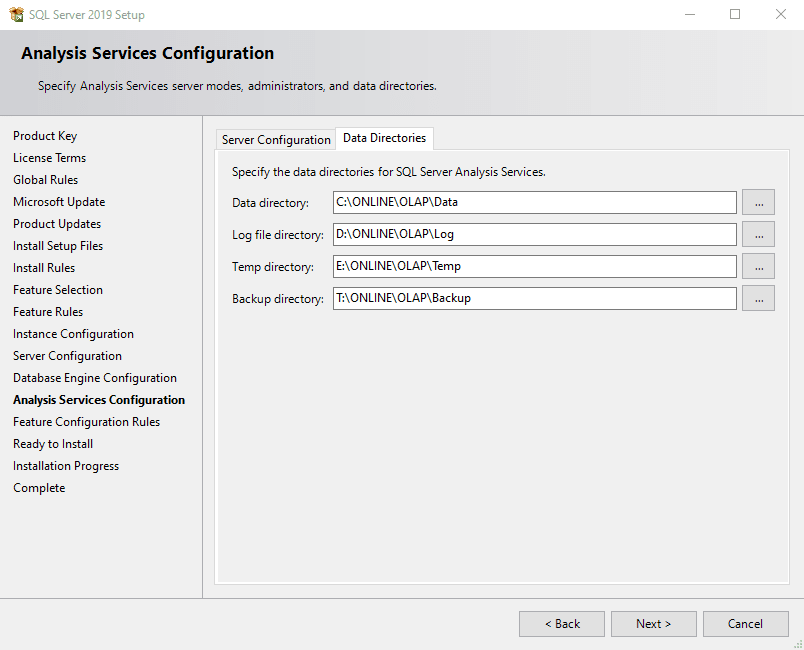Click Feature Selection in the sidebar
The height and width of the screenshot is (650, 804).
pos(58,290)
